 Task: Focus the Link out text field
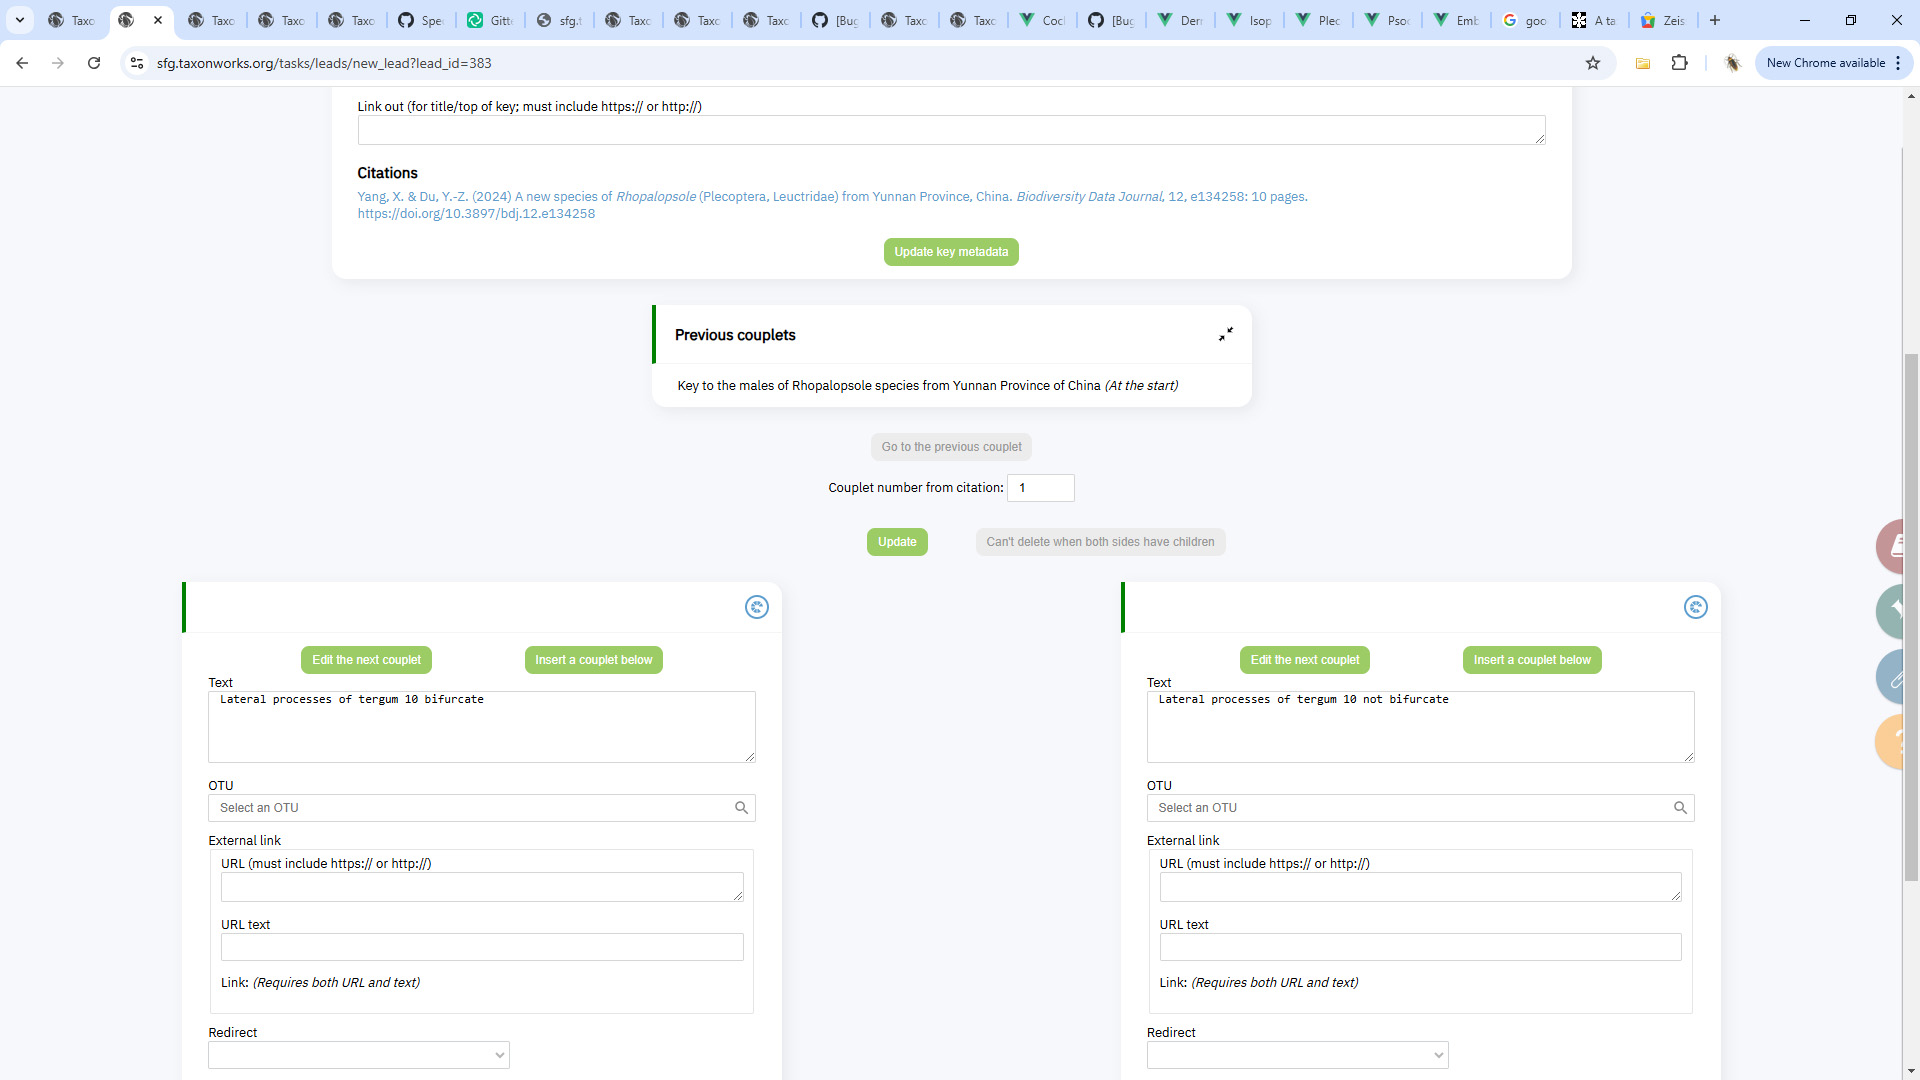951,130
